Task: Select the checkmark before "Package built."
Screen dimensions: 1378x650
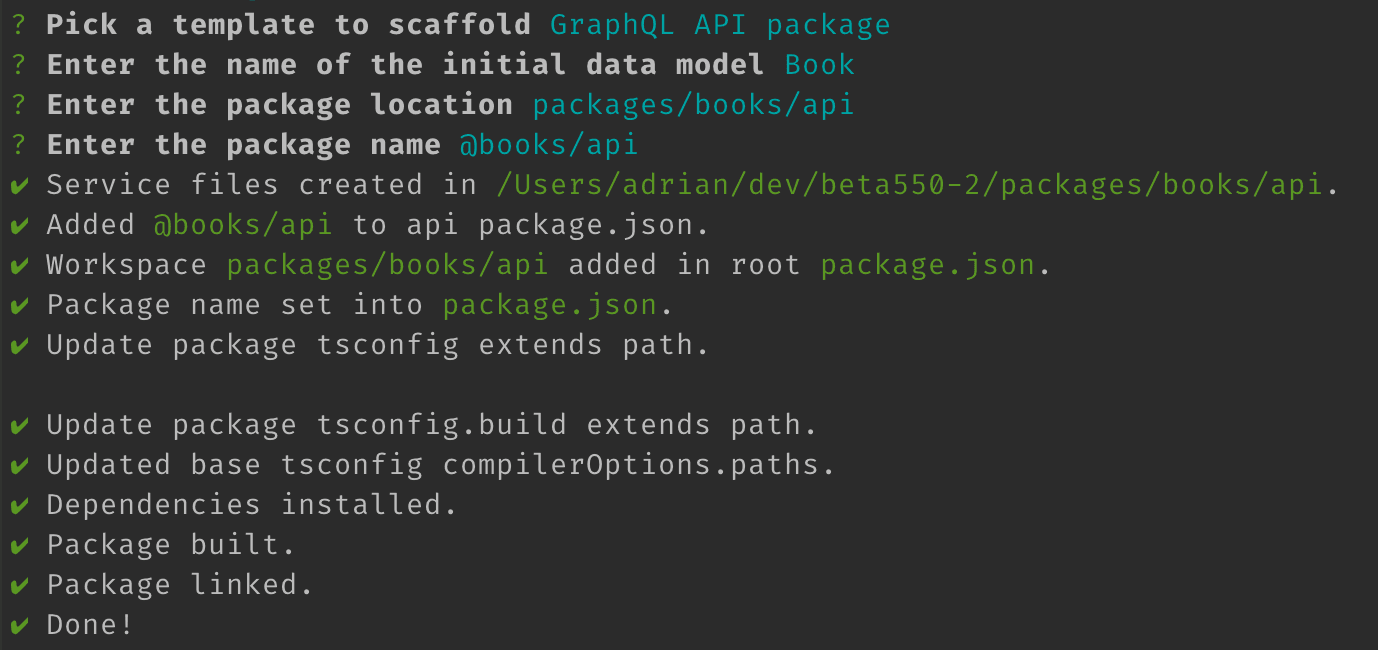Action: point(19,546)
